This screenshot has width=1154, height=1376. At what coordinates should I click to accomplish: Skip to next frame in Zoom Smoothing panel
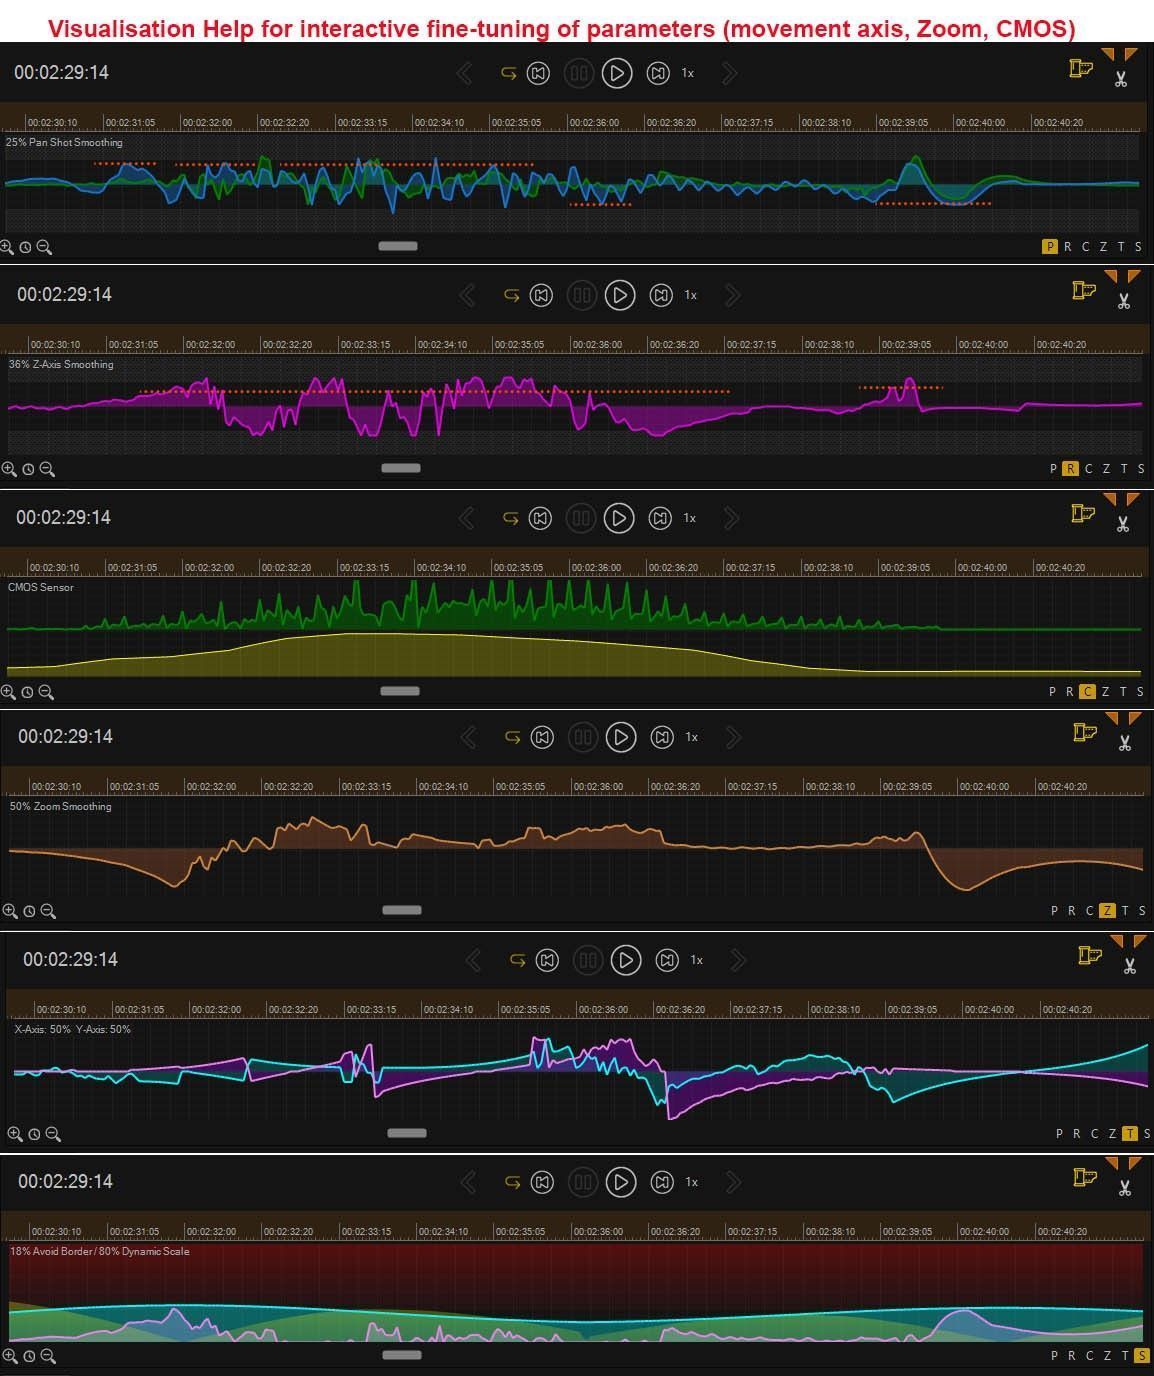click(x=662, y=737)
